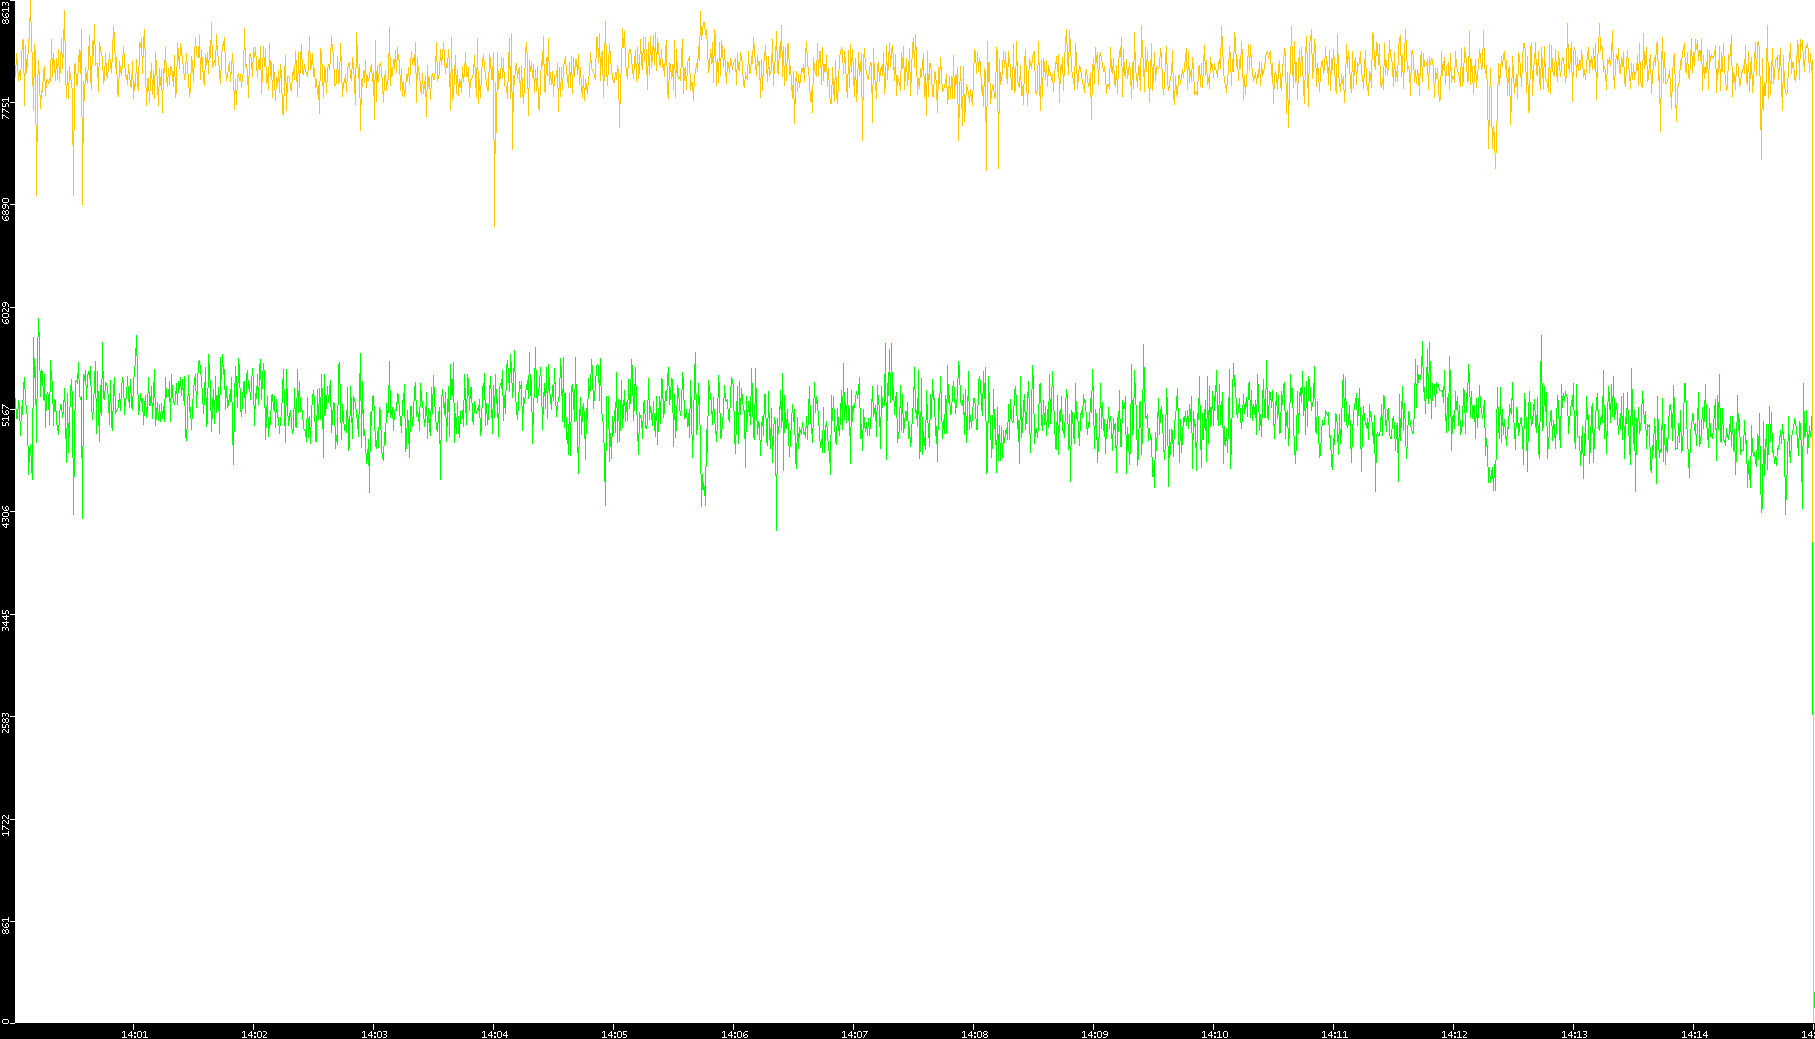This screenshot has width=1815, height=1039.
Task: Choose the 14:08 time axis label
Action: tap(975, 1034)
